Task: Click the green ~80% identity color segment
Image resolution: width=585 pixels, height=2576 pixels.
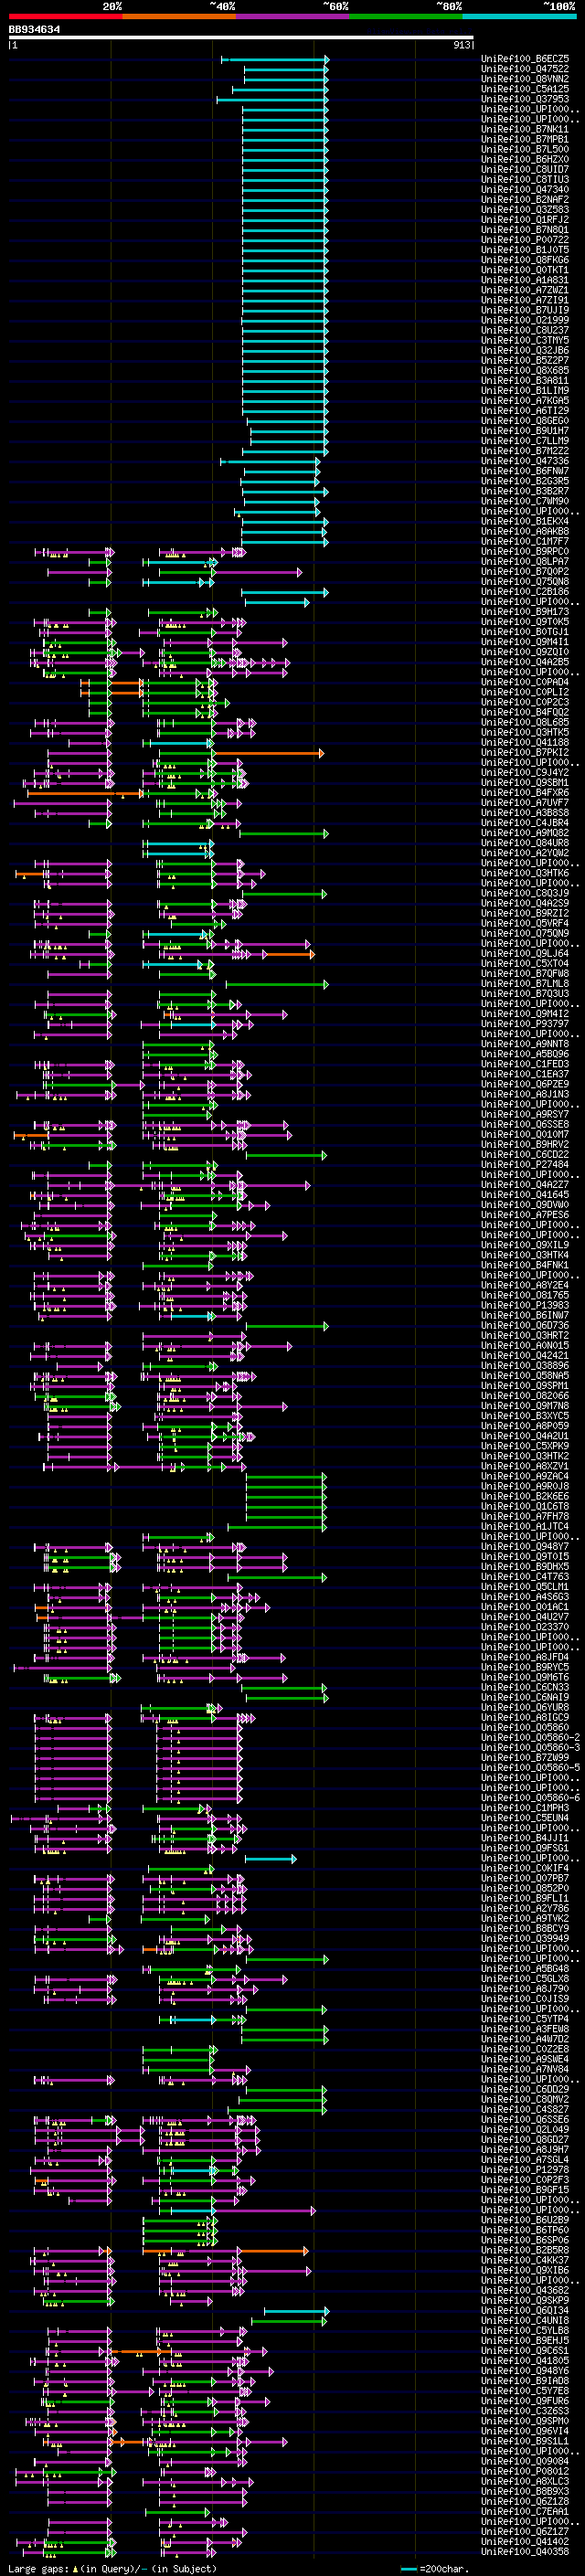Action: click(406, 17)
